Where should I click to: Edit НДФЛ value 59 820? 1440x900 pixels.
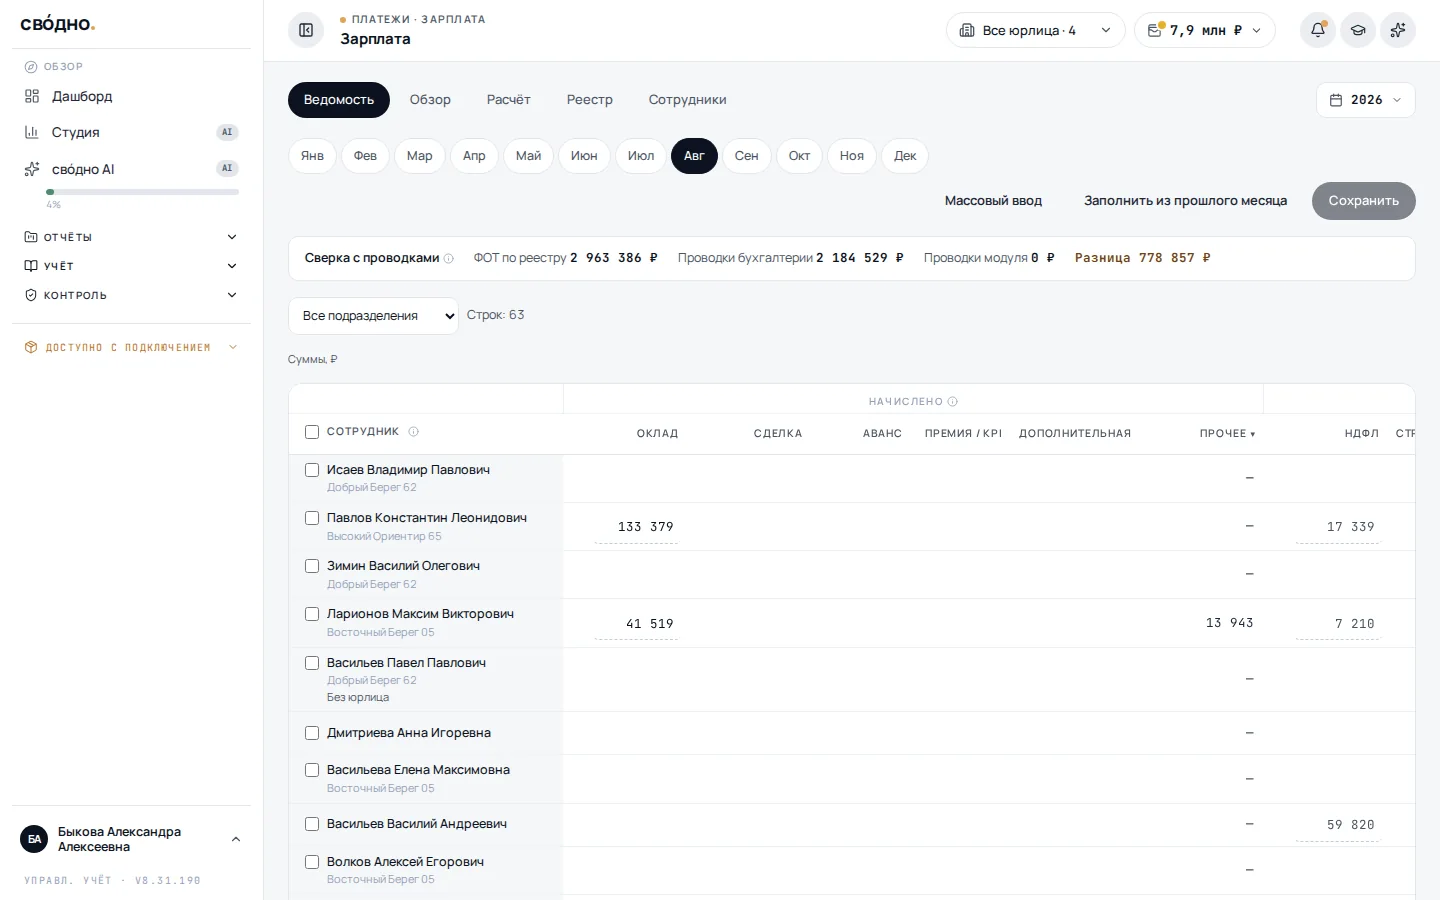(x=1338, y=825)
